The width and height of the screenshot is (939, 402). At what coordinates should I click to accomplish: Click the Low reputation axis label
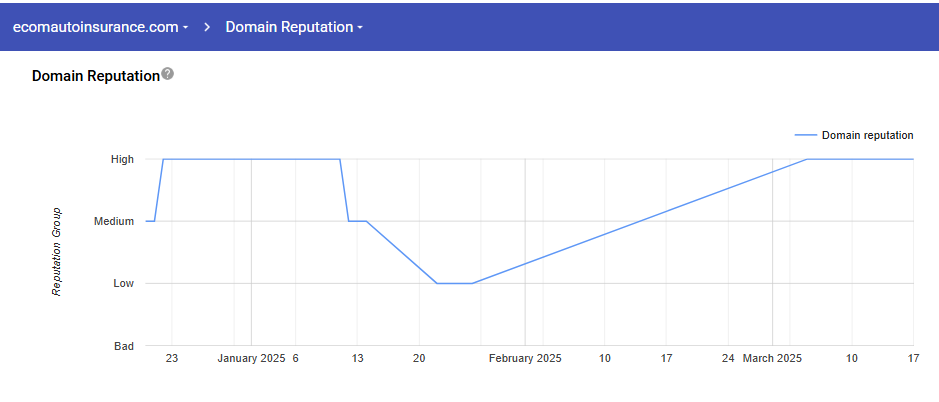[123, 283]
